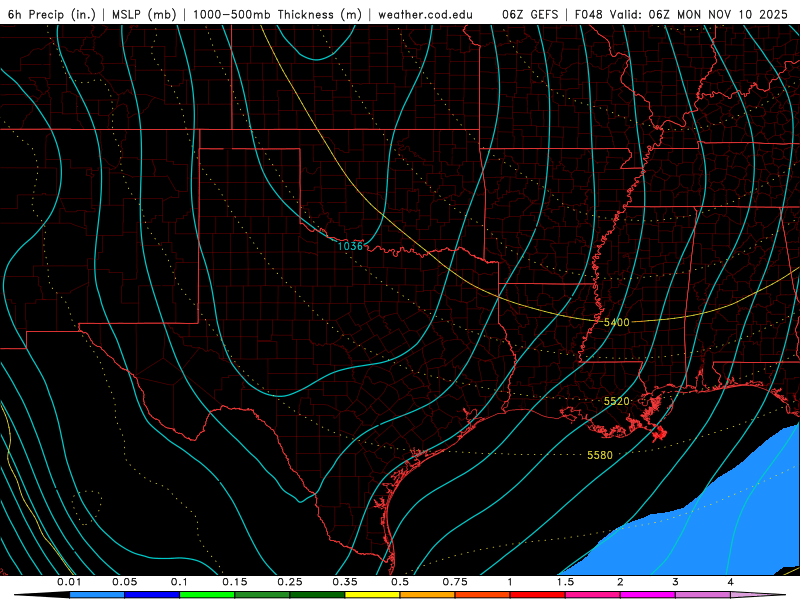Click the legend value 2

pyautogui.click(x=620, y=582)
